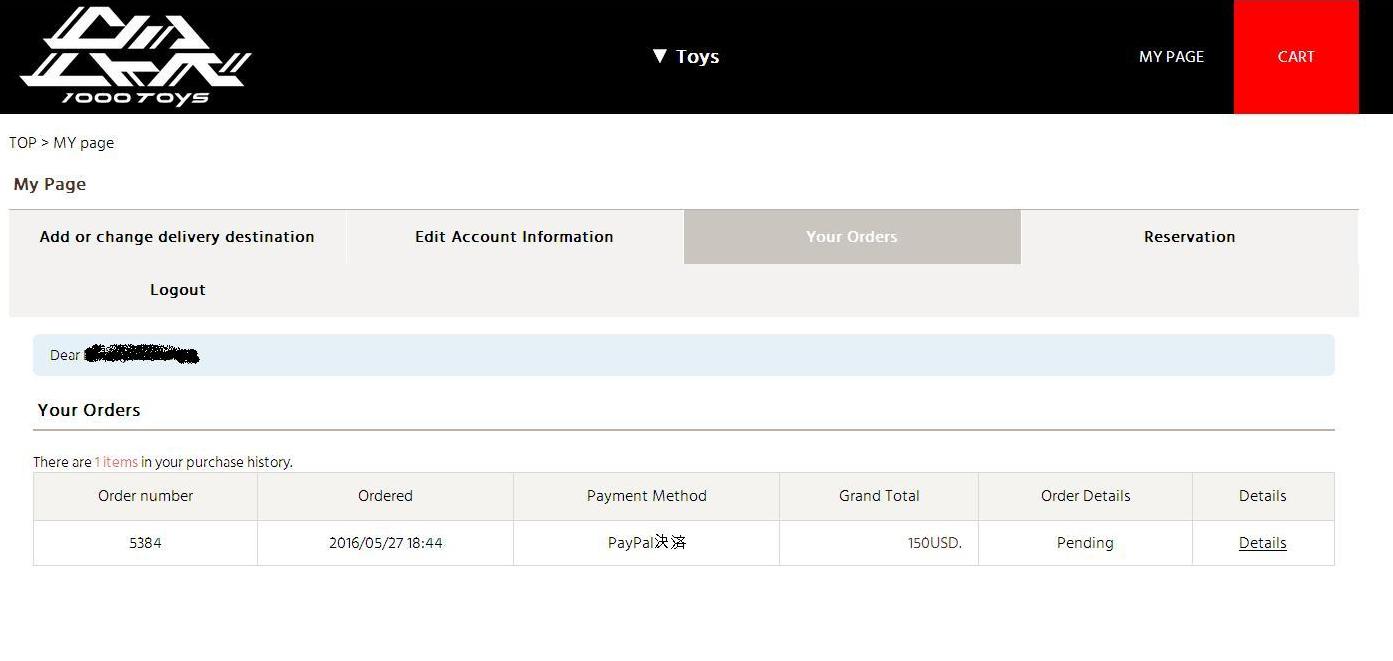Viewport: 1393px width, 661px height.
Task: Click order number 5384
Action: pos(145,543)
